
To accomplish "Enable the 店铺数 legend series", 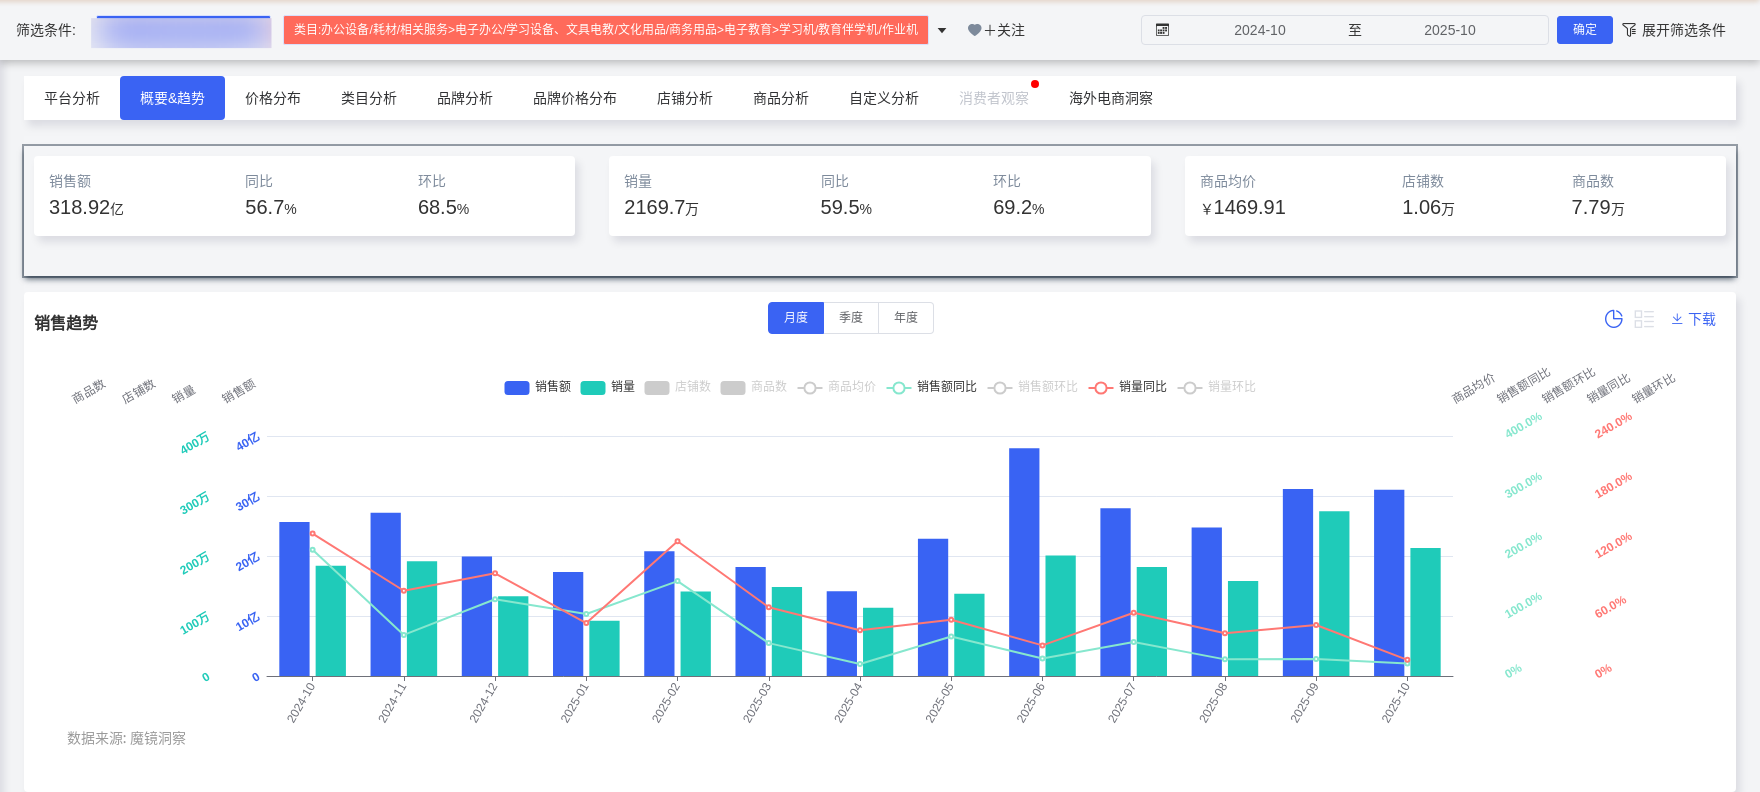I will coord(678,387).
